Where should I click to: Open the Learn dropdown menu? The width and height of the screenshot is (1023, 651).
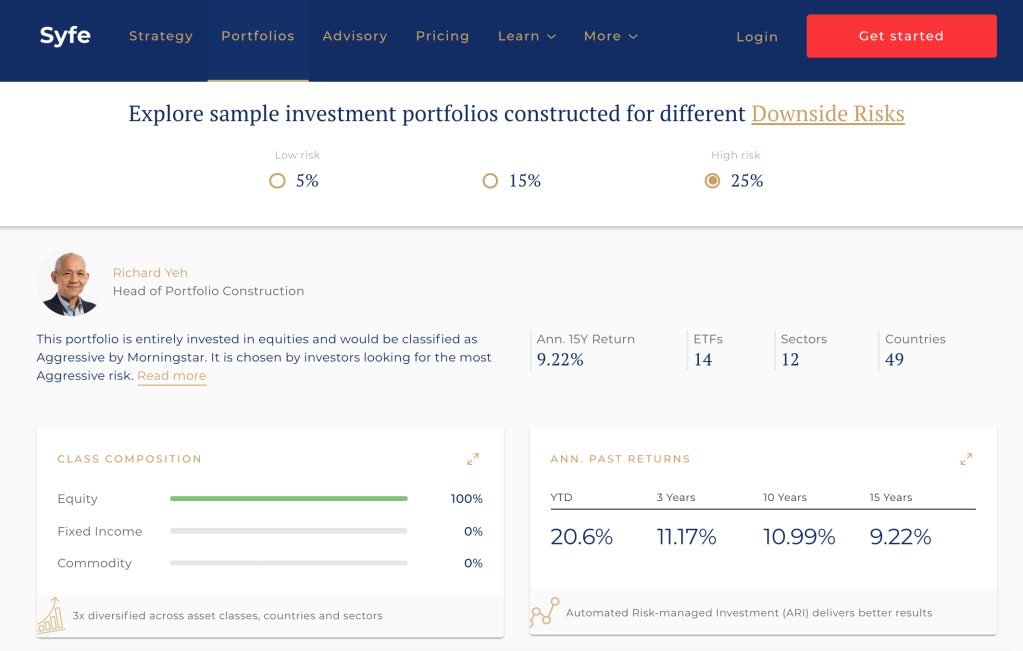(526, 36)
